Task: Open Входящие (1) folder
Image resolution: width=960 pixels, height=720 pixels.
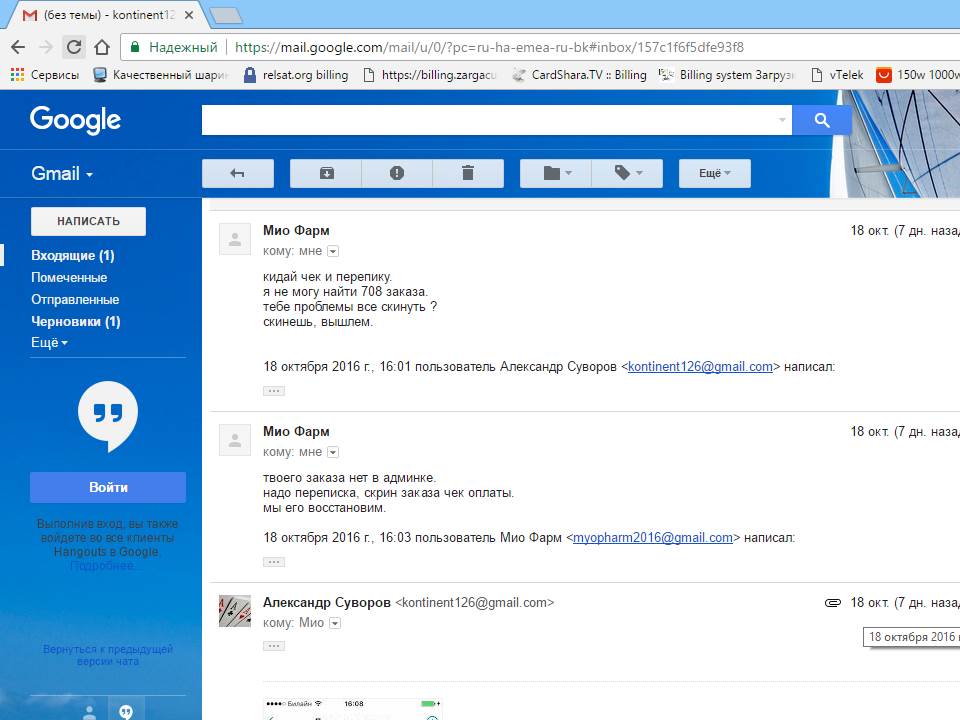Action: (x=72, y=255)
